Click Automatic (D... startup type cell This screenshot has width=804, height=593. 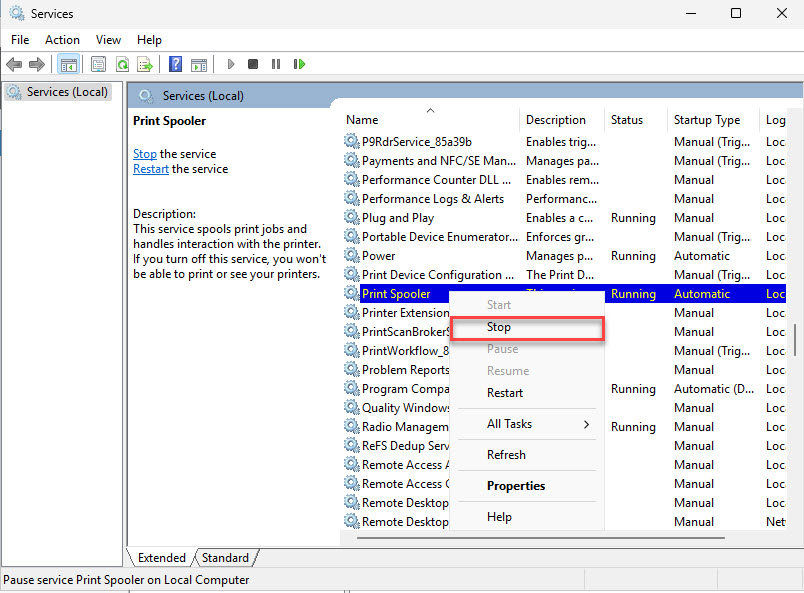click(x=713, y=389)
